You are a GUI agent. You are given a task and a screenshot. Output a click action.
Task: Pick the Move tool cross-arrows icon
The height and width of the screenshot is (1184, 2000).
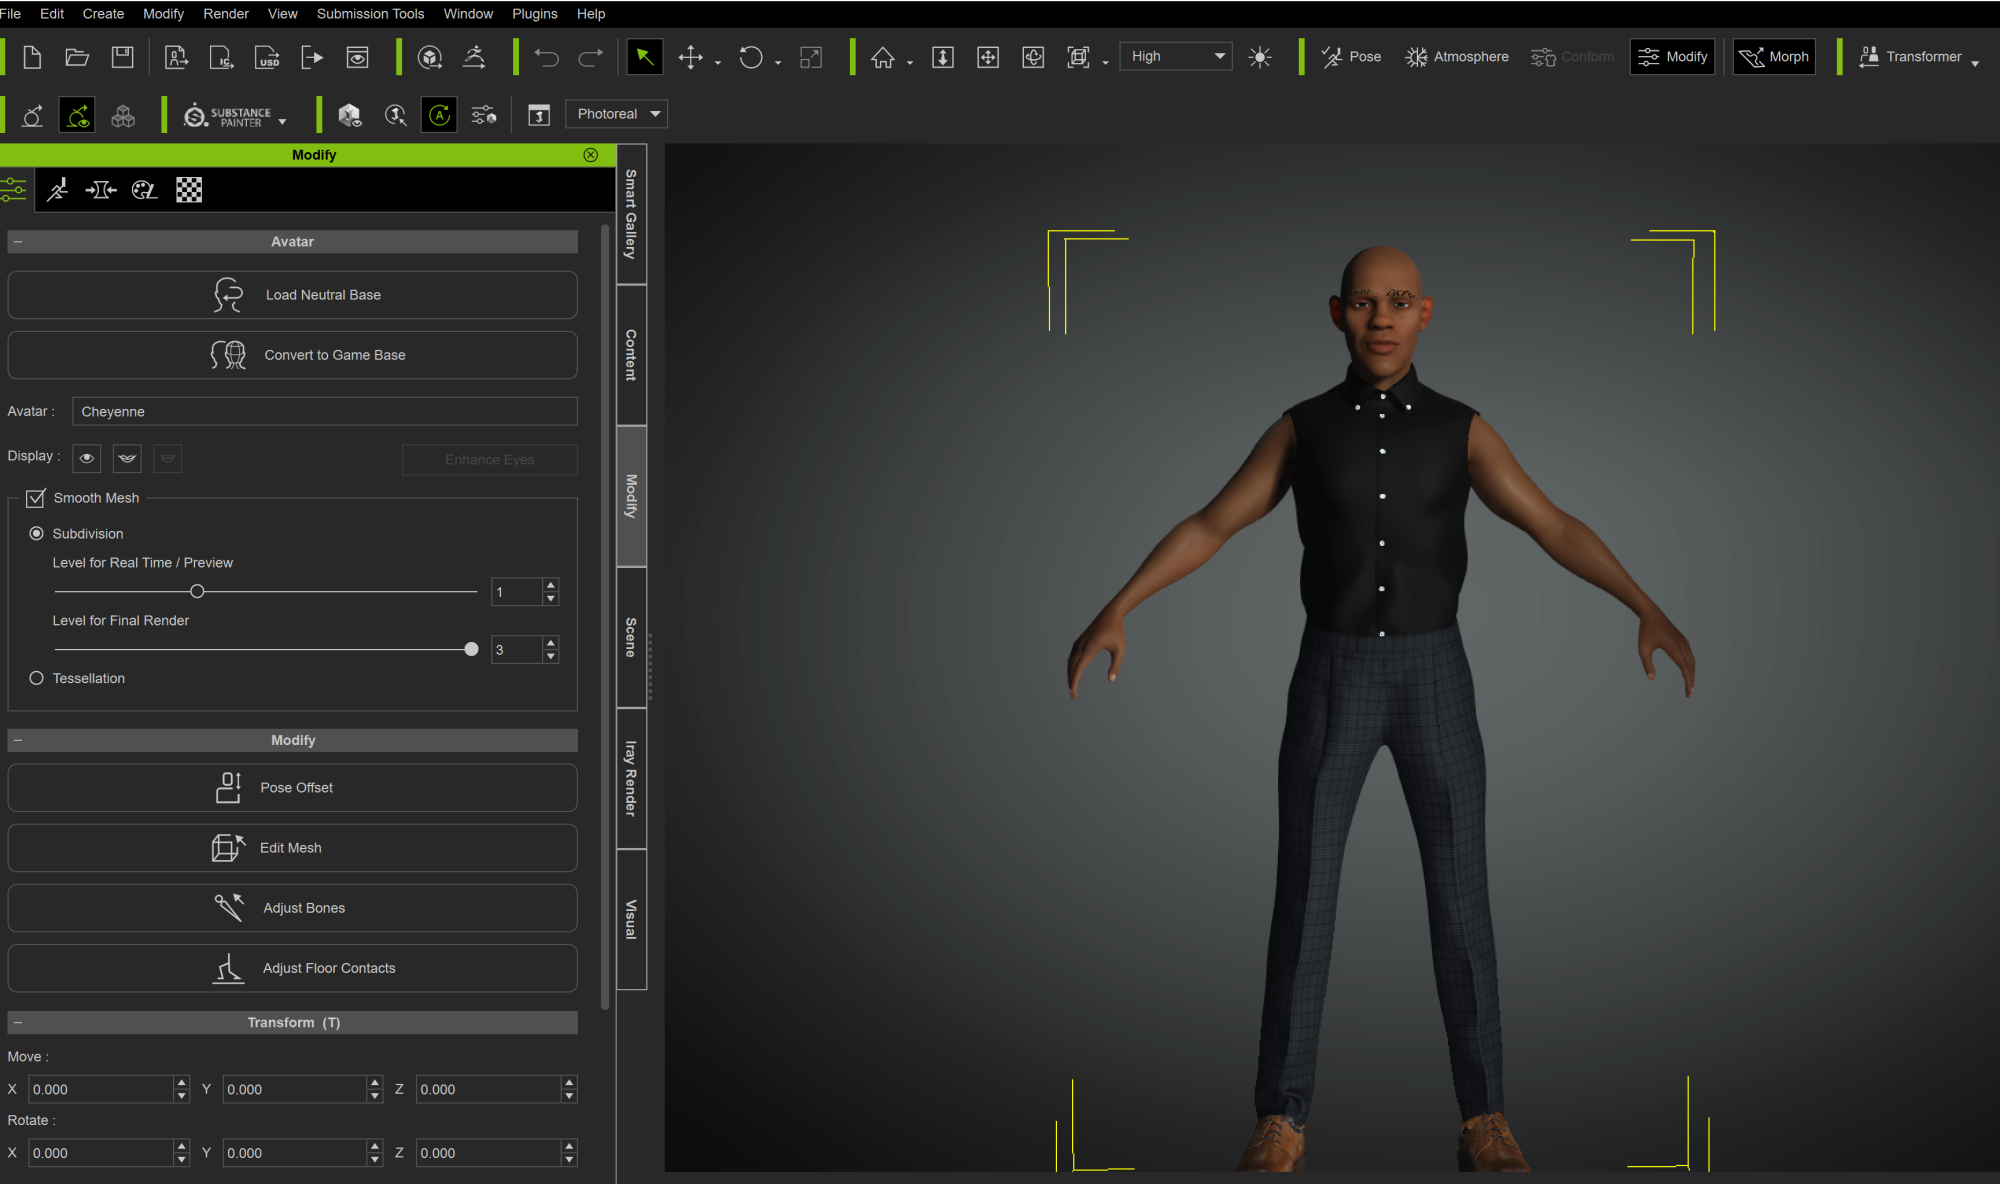click(690, 57)
